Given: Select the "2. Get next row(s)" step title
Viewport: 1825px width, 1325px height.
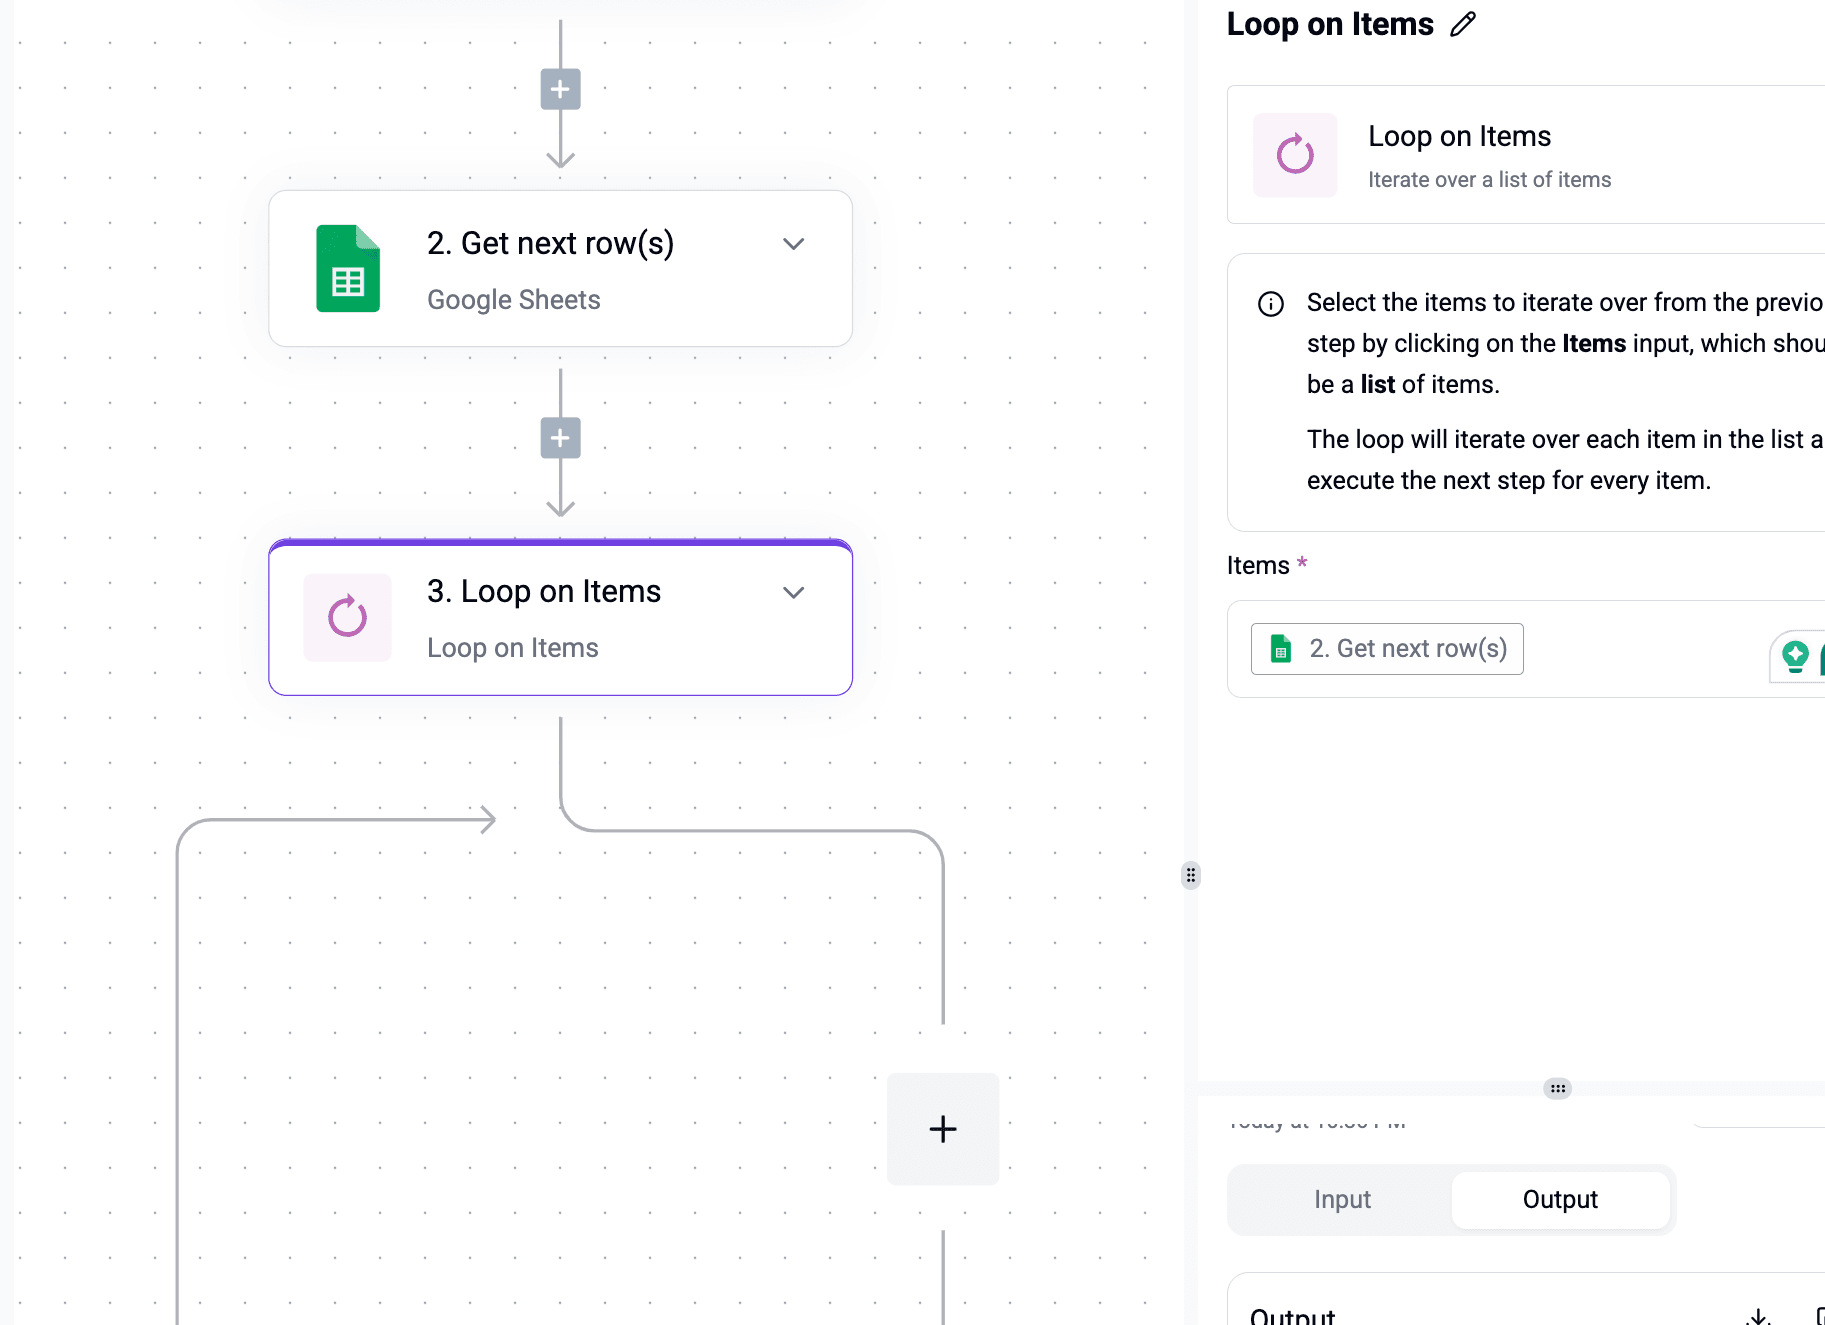Looking at the screenshot, I should point(550,243).
